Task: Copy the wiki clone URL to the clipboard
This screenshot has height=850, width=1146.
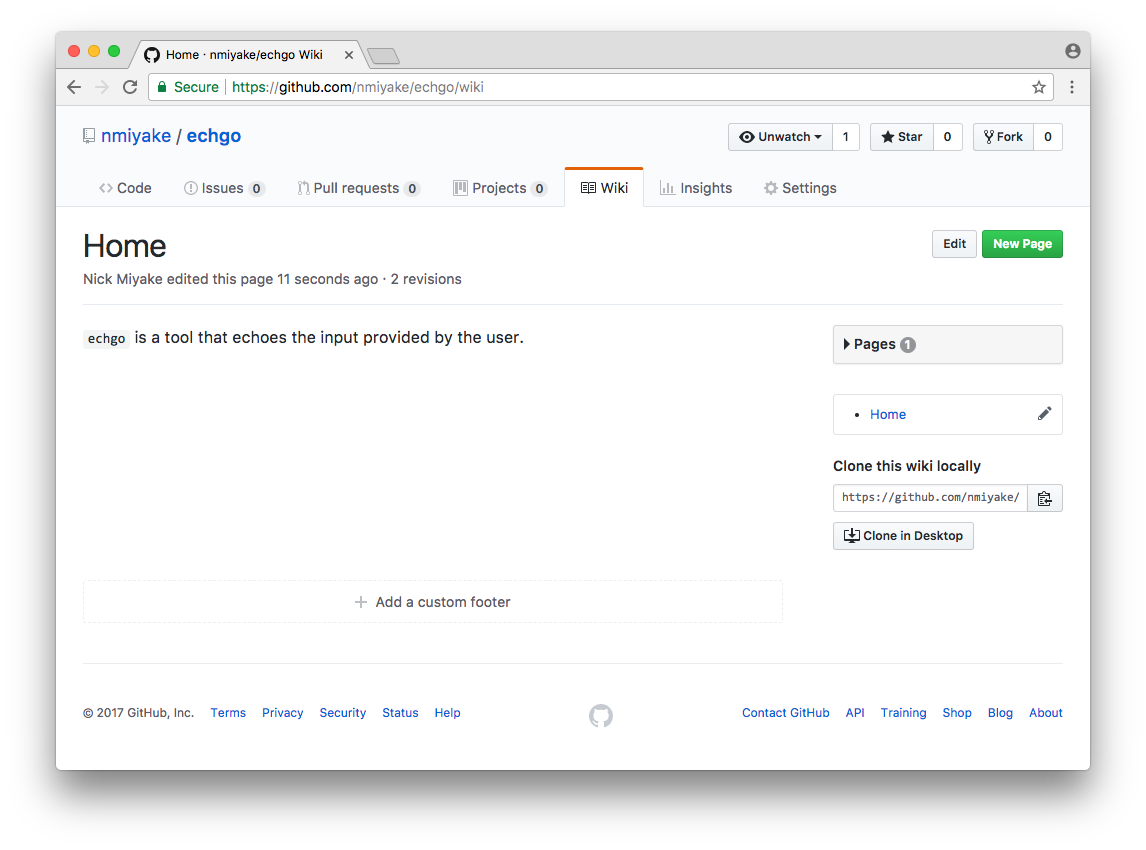Action: click(x=1044, y=498)
